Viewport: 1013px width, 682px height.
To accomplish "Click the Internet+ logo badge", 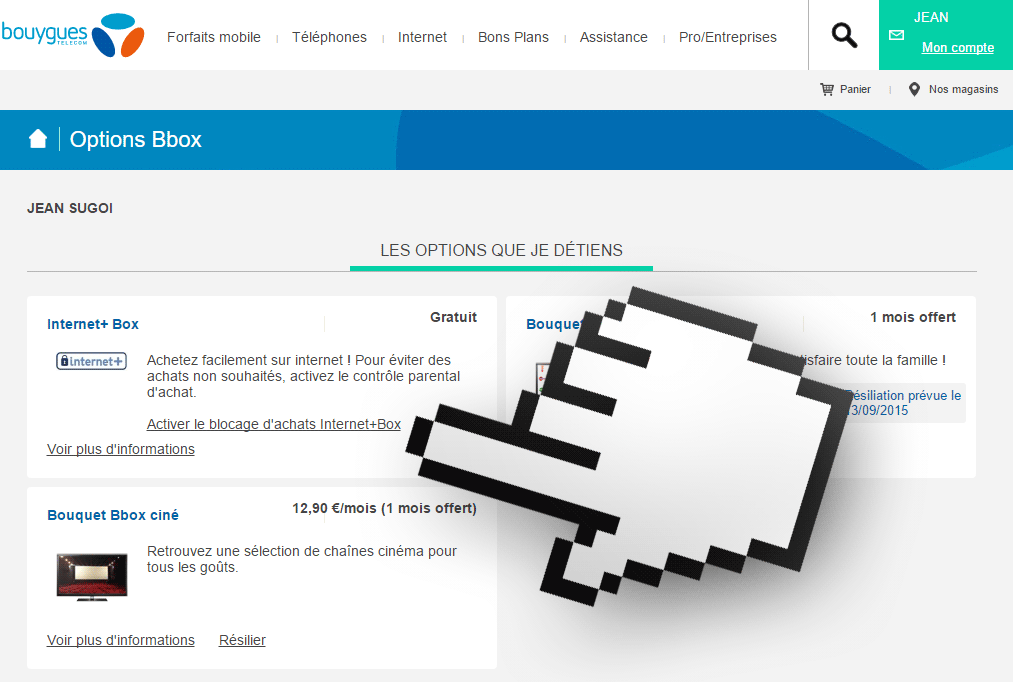I will tap(91, 361).
